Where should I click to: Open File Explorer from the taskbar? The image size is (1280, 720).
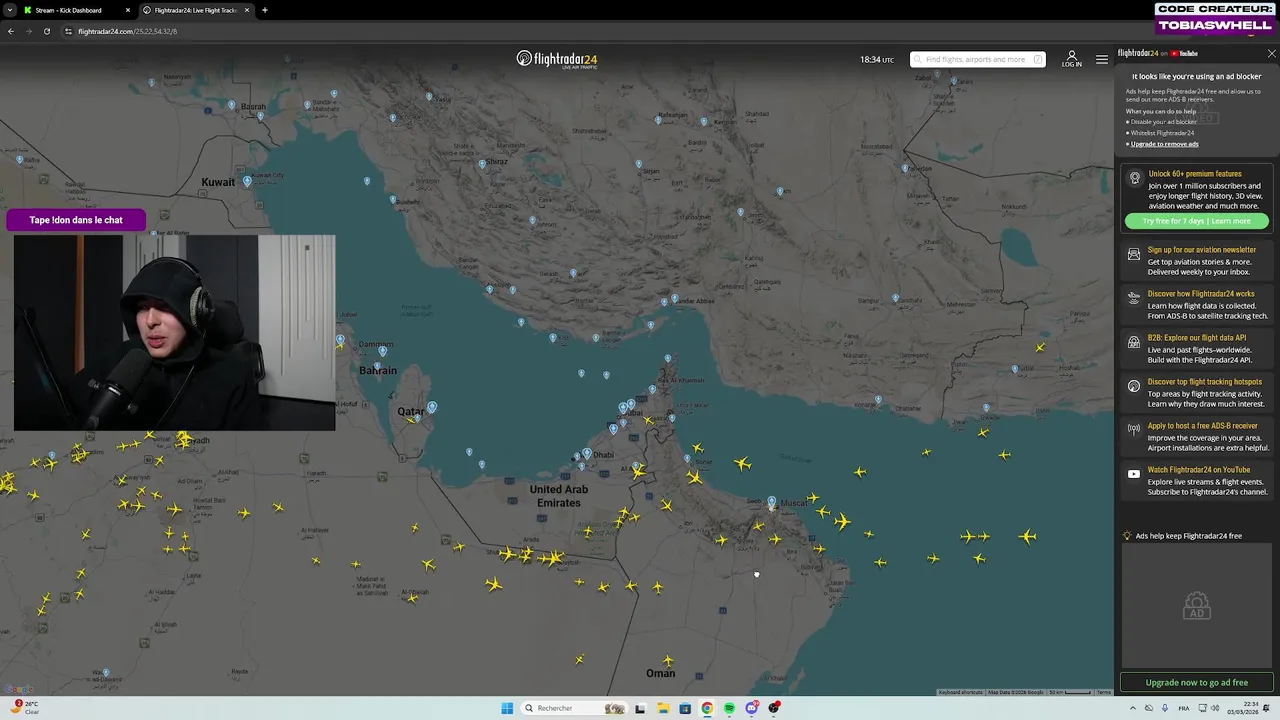coord(662,708)
